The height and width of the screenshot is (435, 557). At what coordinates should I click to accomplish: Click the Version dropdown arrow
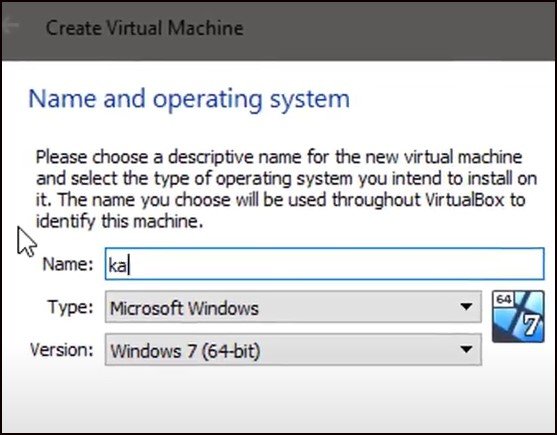[x=466, y=349]
